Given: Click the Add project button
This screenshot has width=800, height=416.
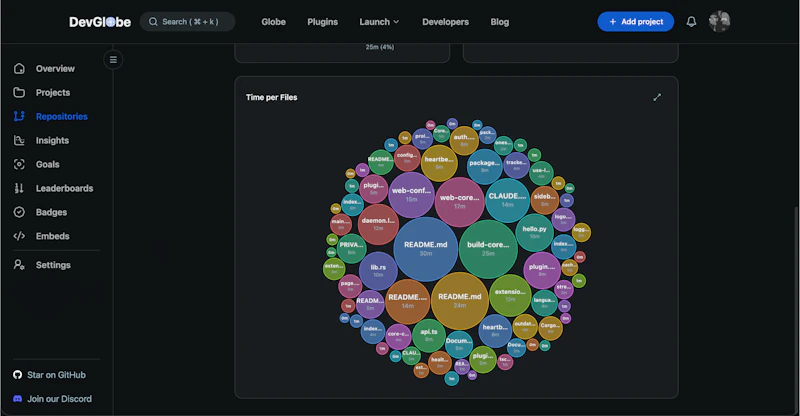Looking at the screenshot, I should click(x=636, y=21).
